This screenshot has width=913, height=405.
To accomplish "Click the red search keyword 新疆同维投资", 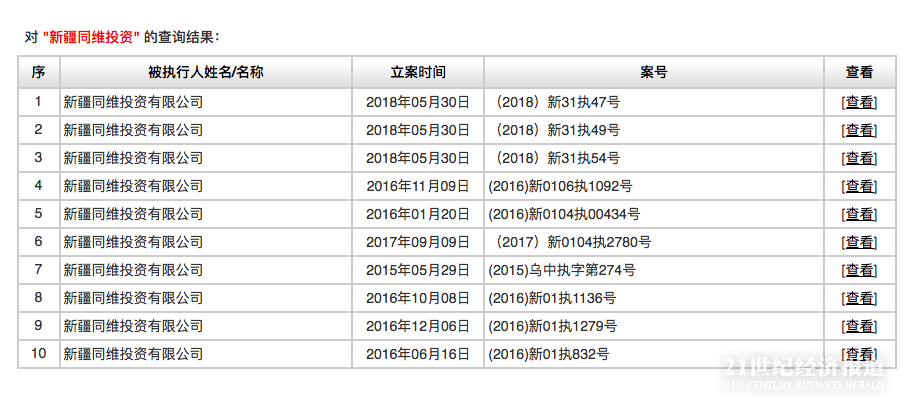I will [x=91, y=37].
